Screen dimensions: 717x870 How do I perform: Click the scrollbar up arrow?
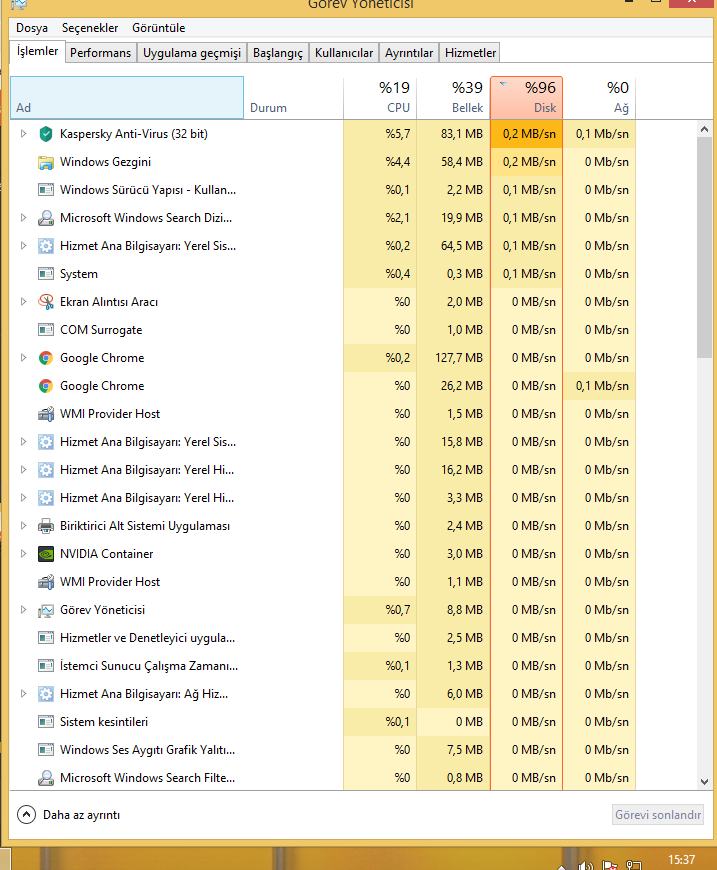(x=705, y=129)
